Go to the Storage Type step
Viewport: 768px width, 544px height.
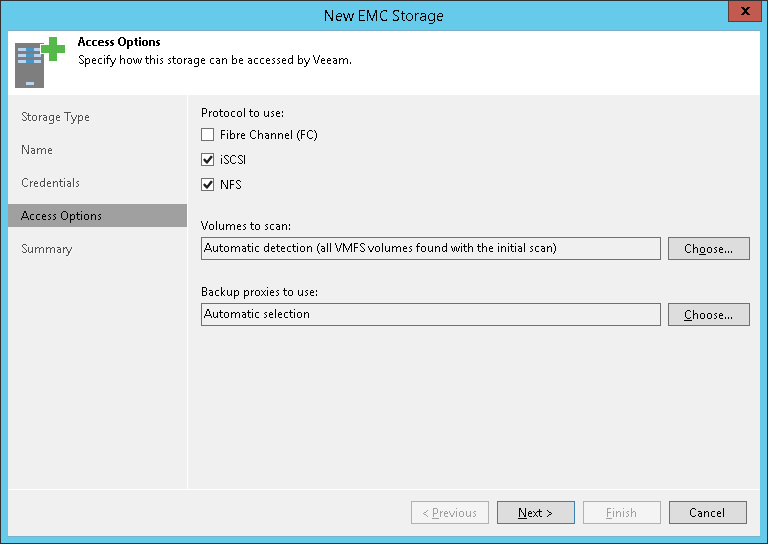tap(55, 117)
